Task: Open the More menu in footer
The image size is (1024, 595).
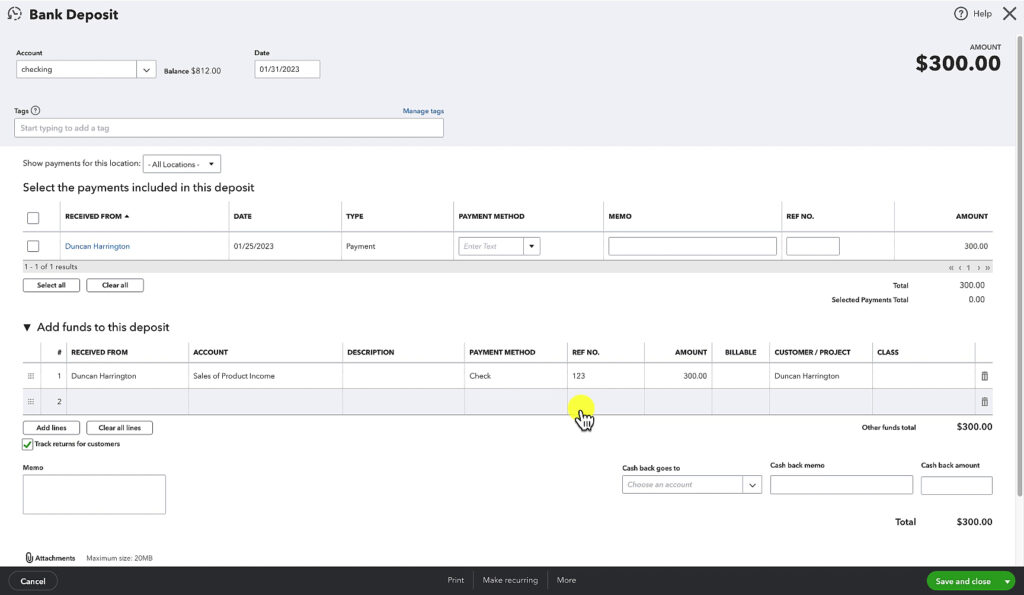Action: [566, 580]
